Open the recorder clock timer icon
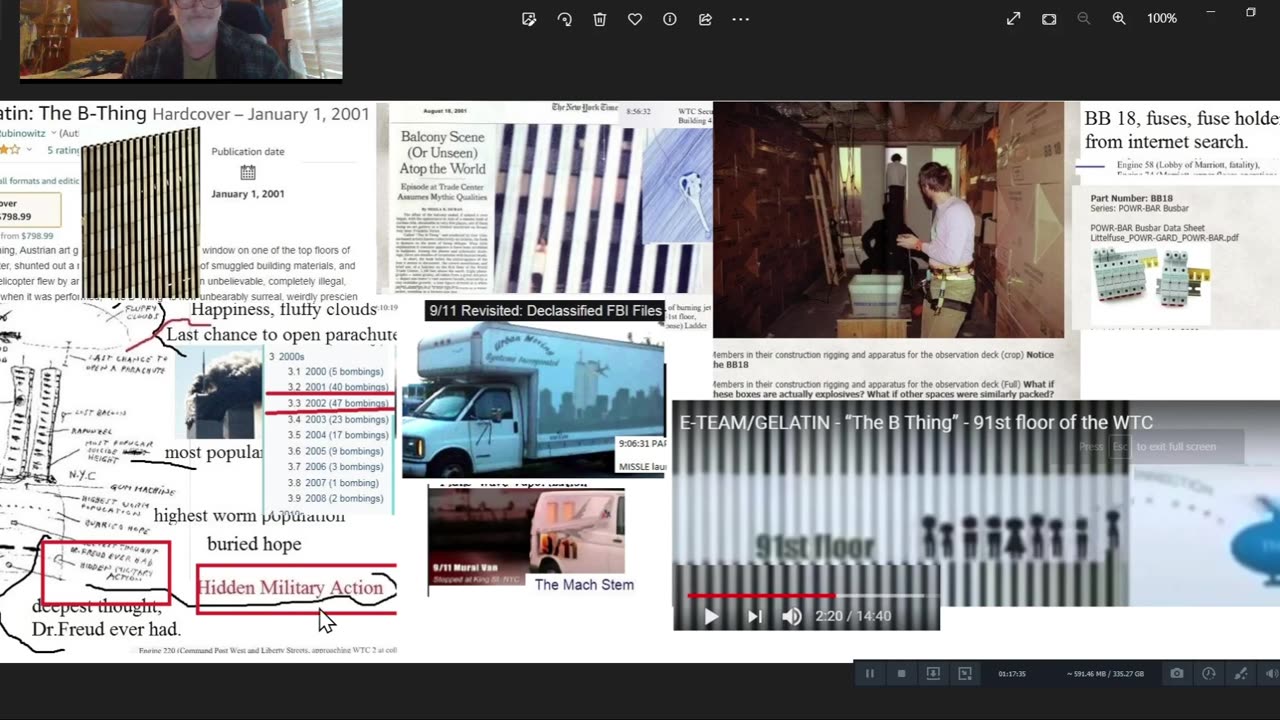Image resolution: width=1280 pixels, height=720 pixels. [x=1209, y=674]
